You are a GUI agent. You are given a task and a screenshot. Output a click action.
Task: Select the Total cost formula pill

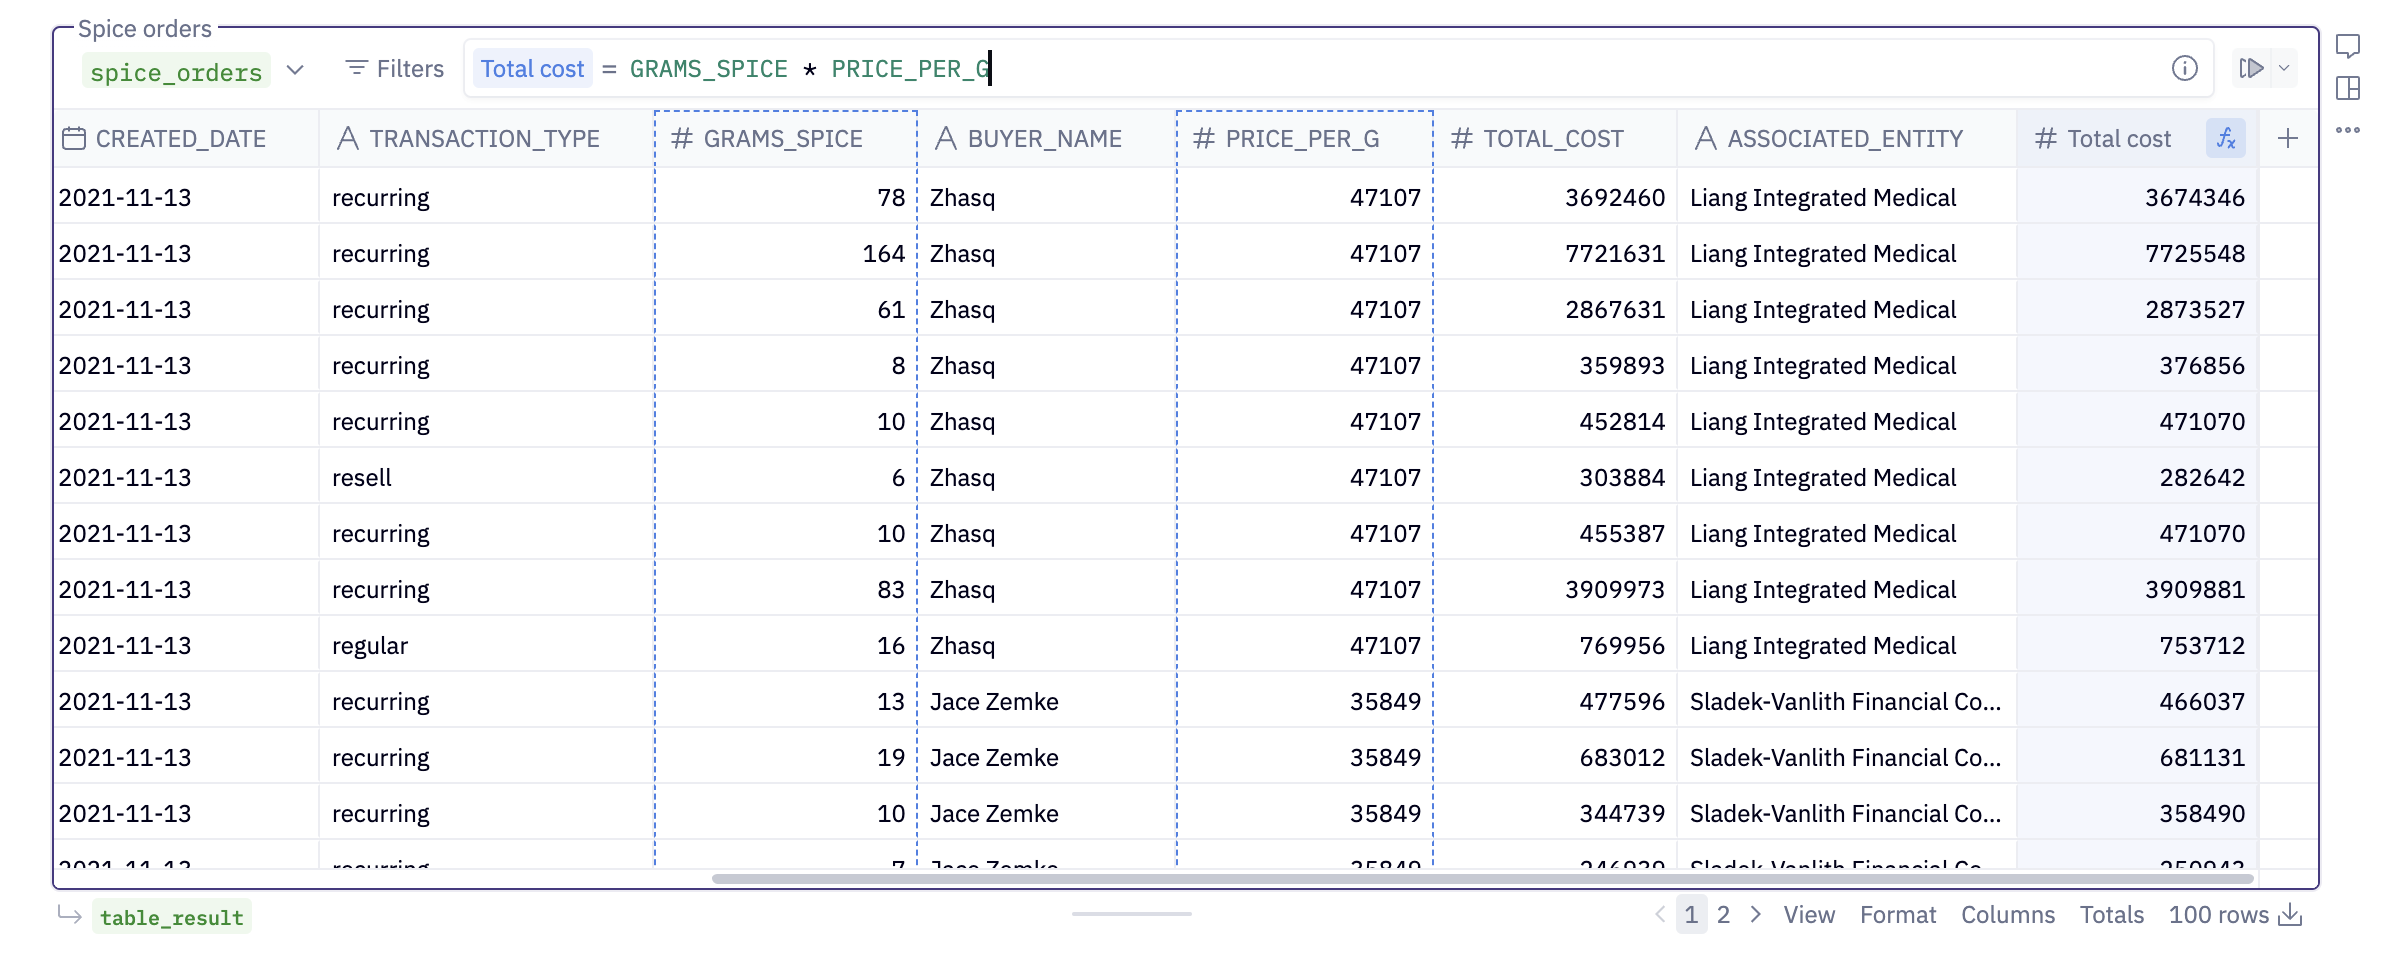point(533,68)
